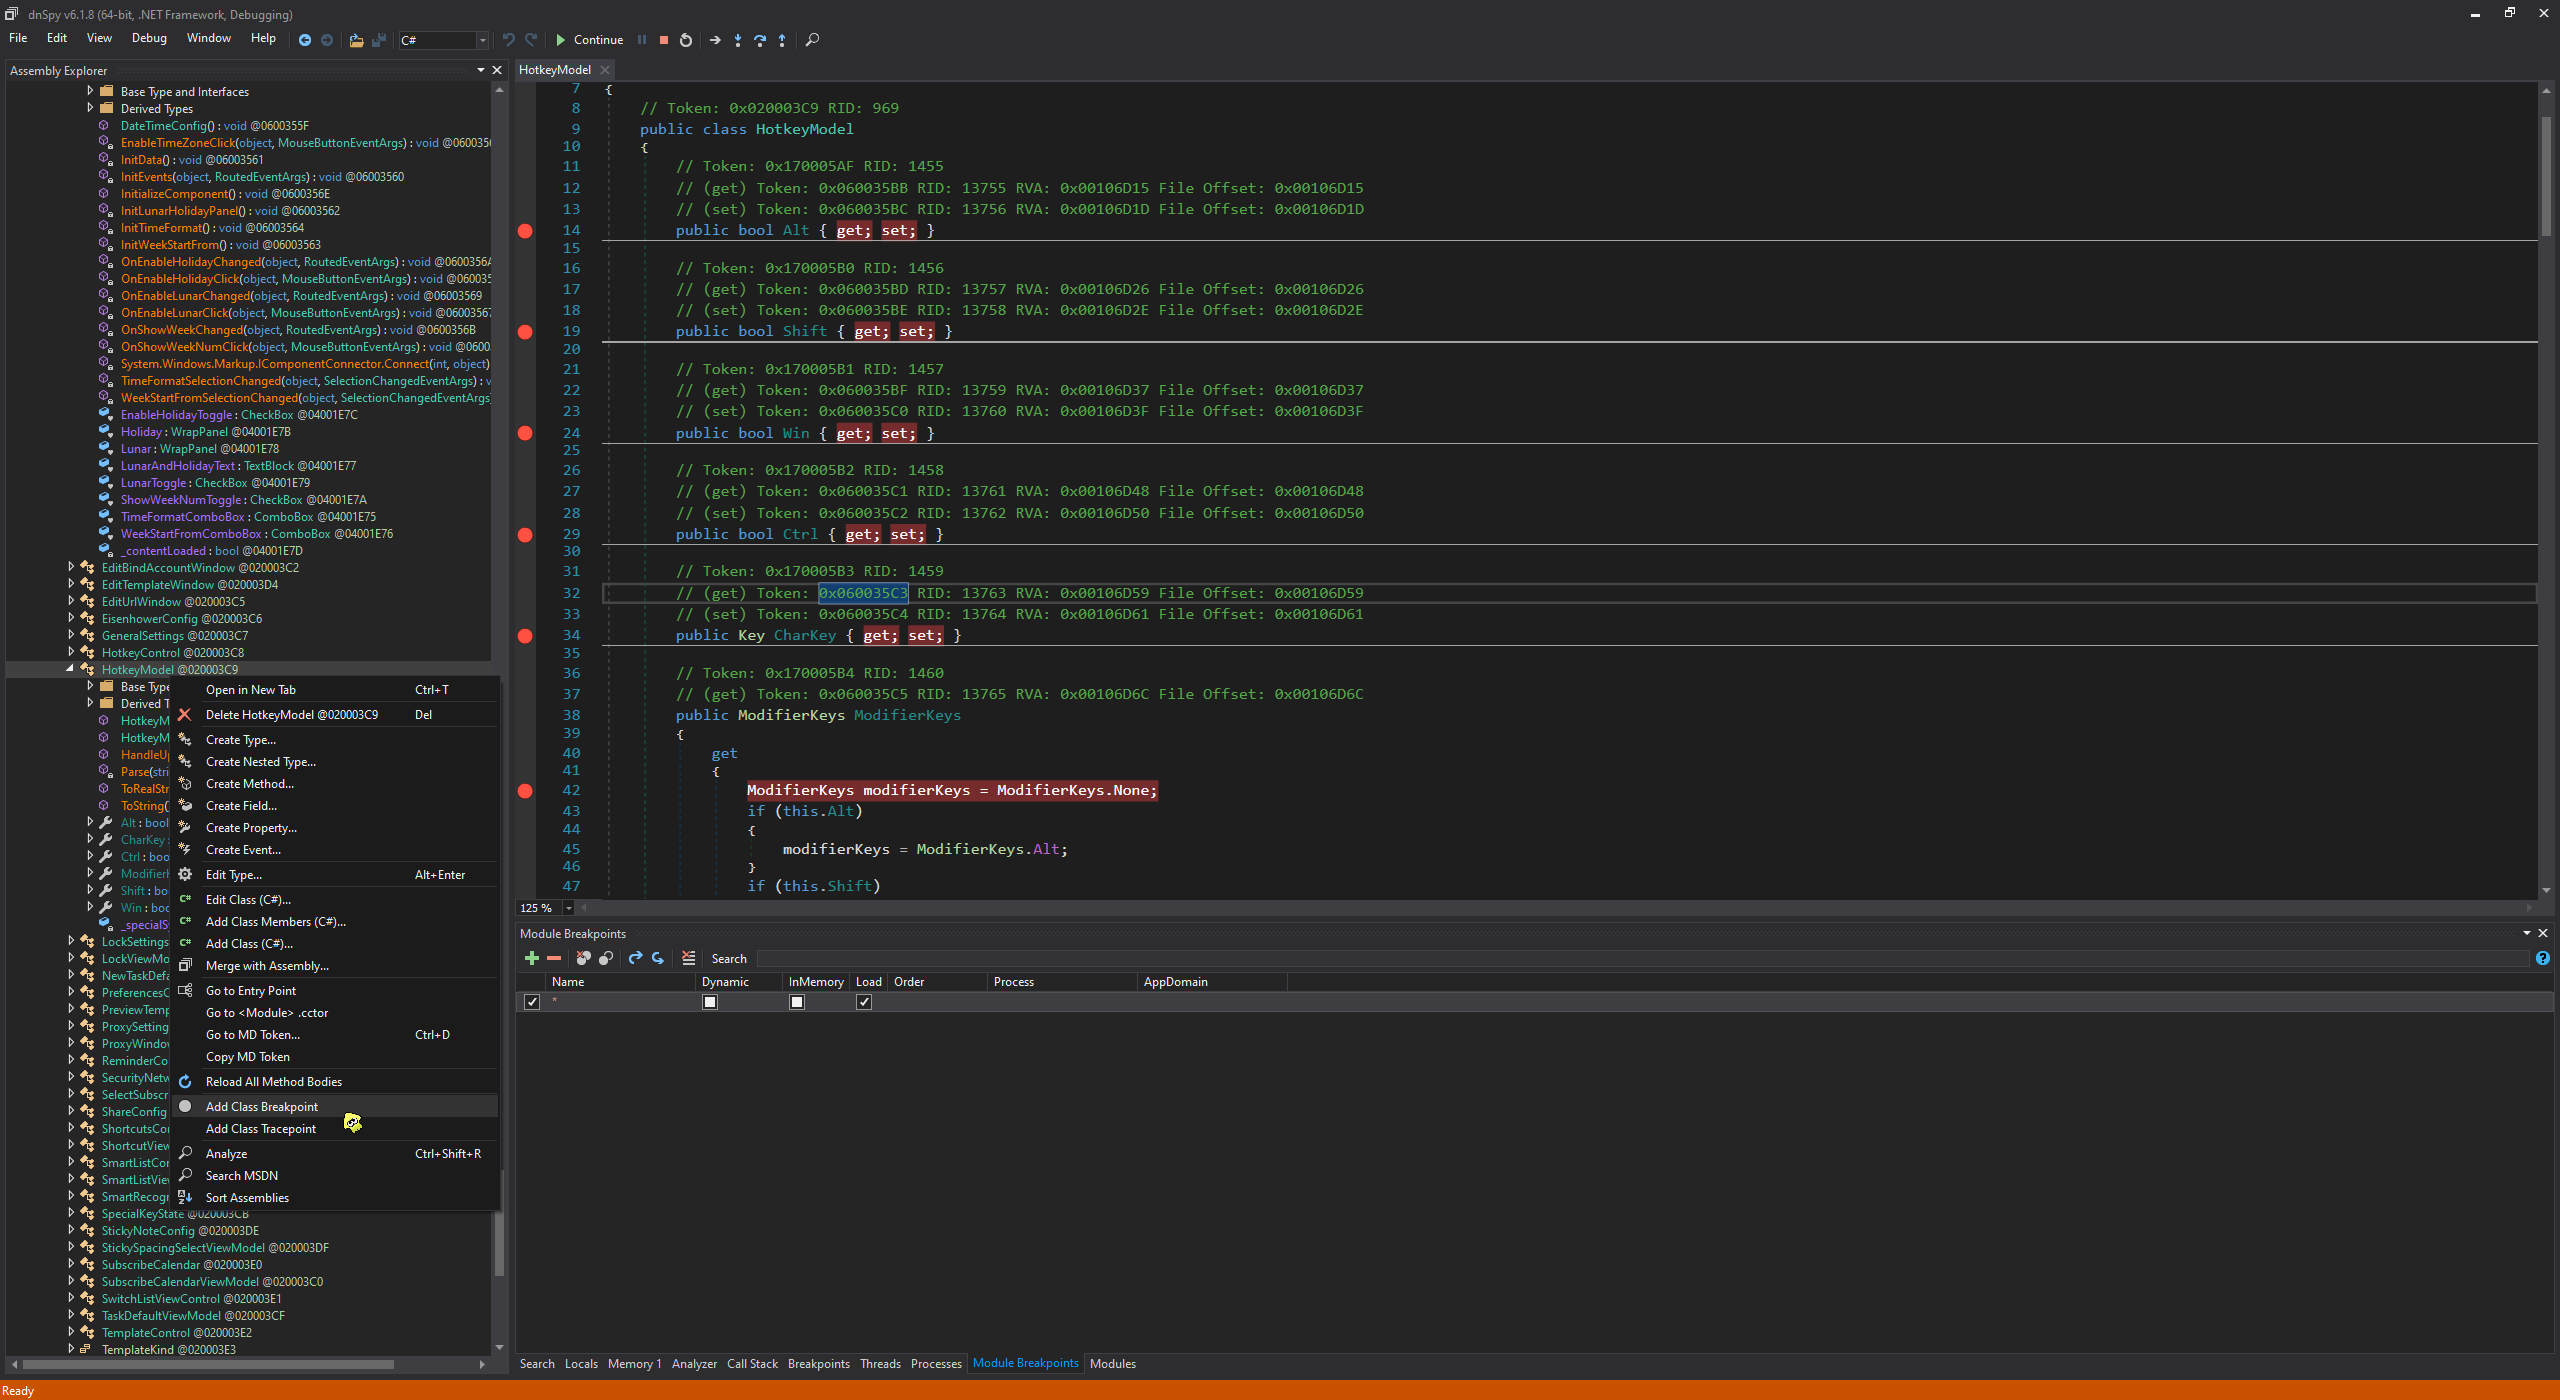Image resolution: width=2560 pixels, height=1400 pixels.
Task: Redo using the toolbar redo arrow
Action: click(532, 40)
